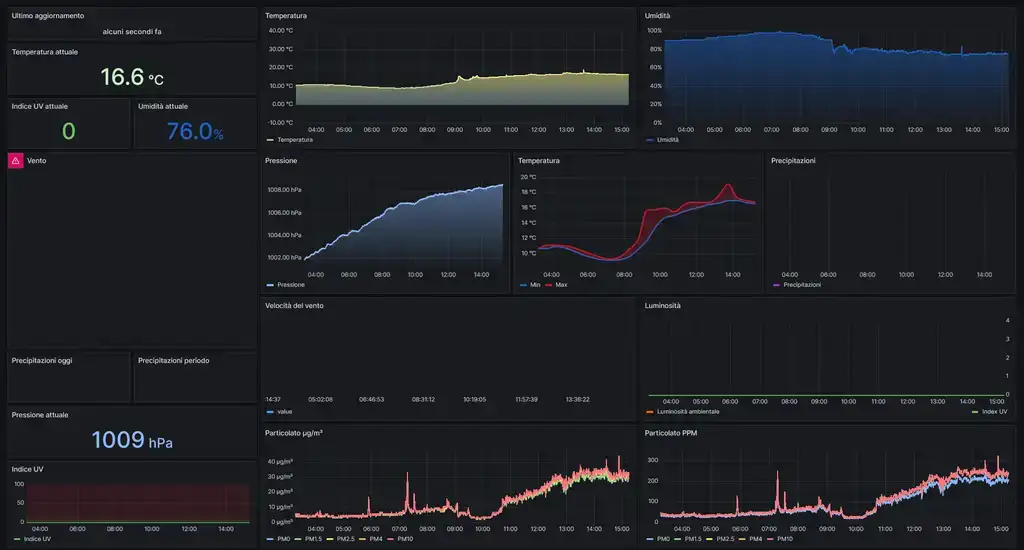
Task: Click the red warning icon on Vento panel
Action: point(15,160)
